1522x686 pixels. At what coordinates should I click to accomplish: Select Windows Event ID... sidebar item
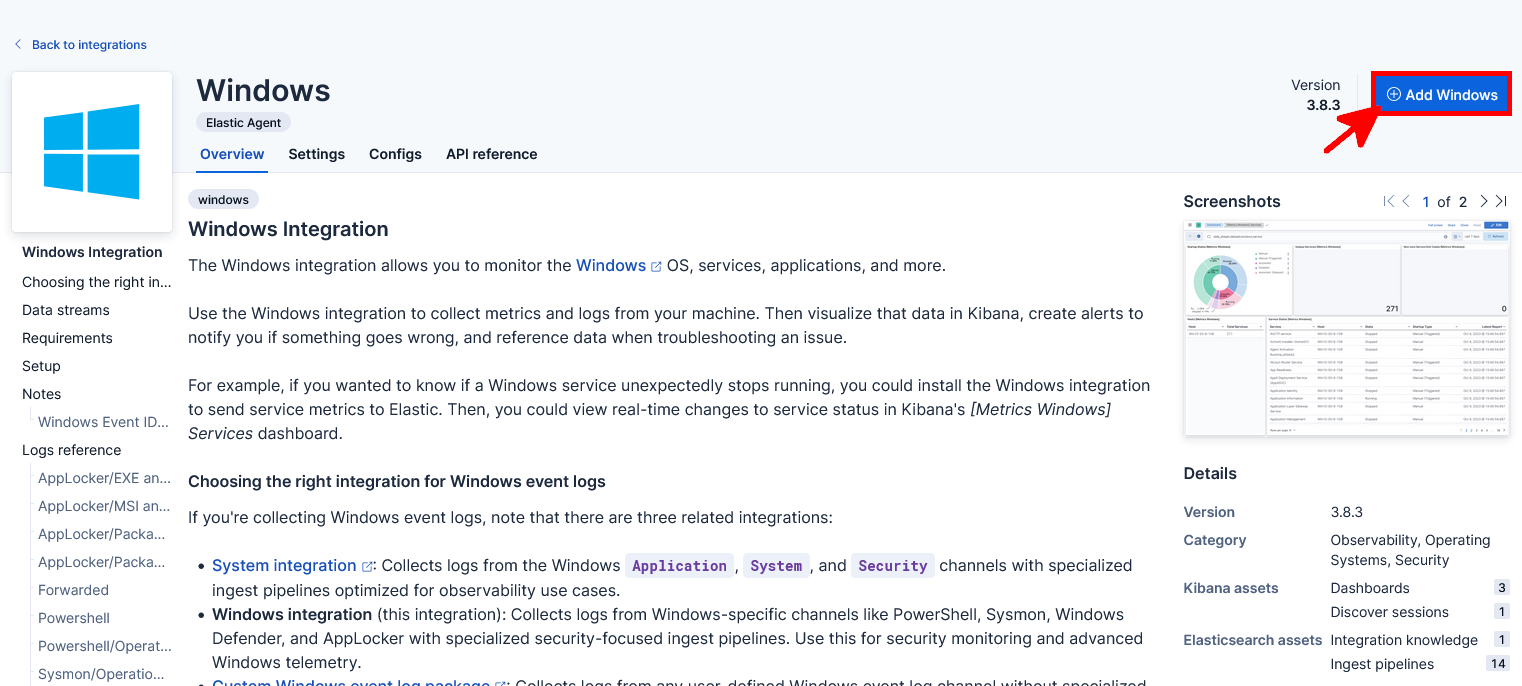[104, 423]
